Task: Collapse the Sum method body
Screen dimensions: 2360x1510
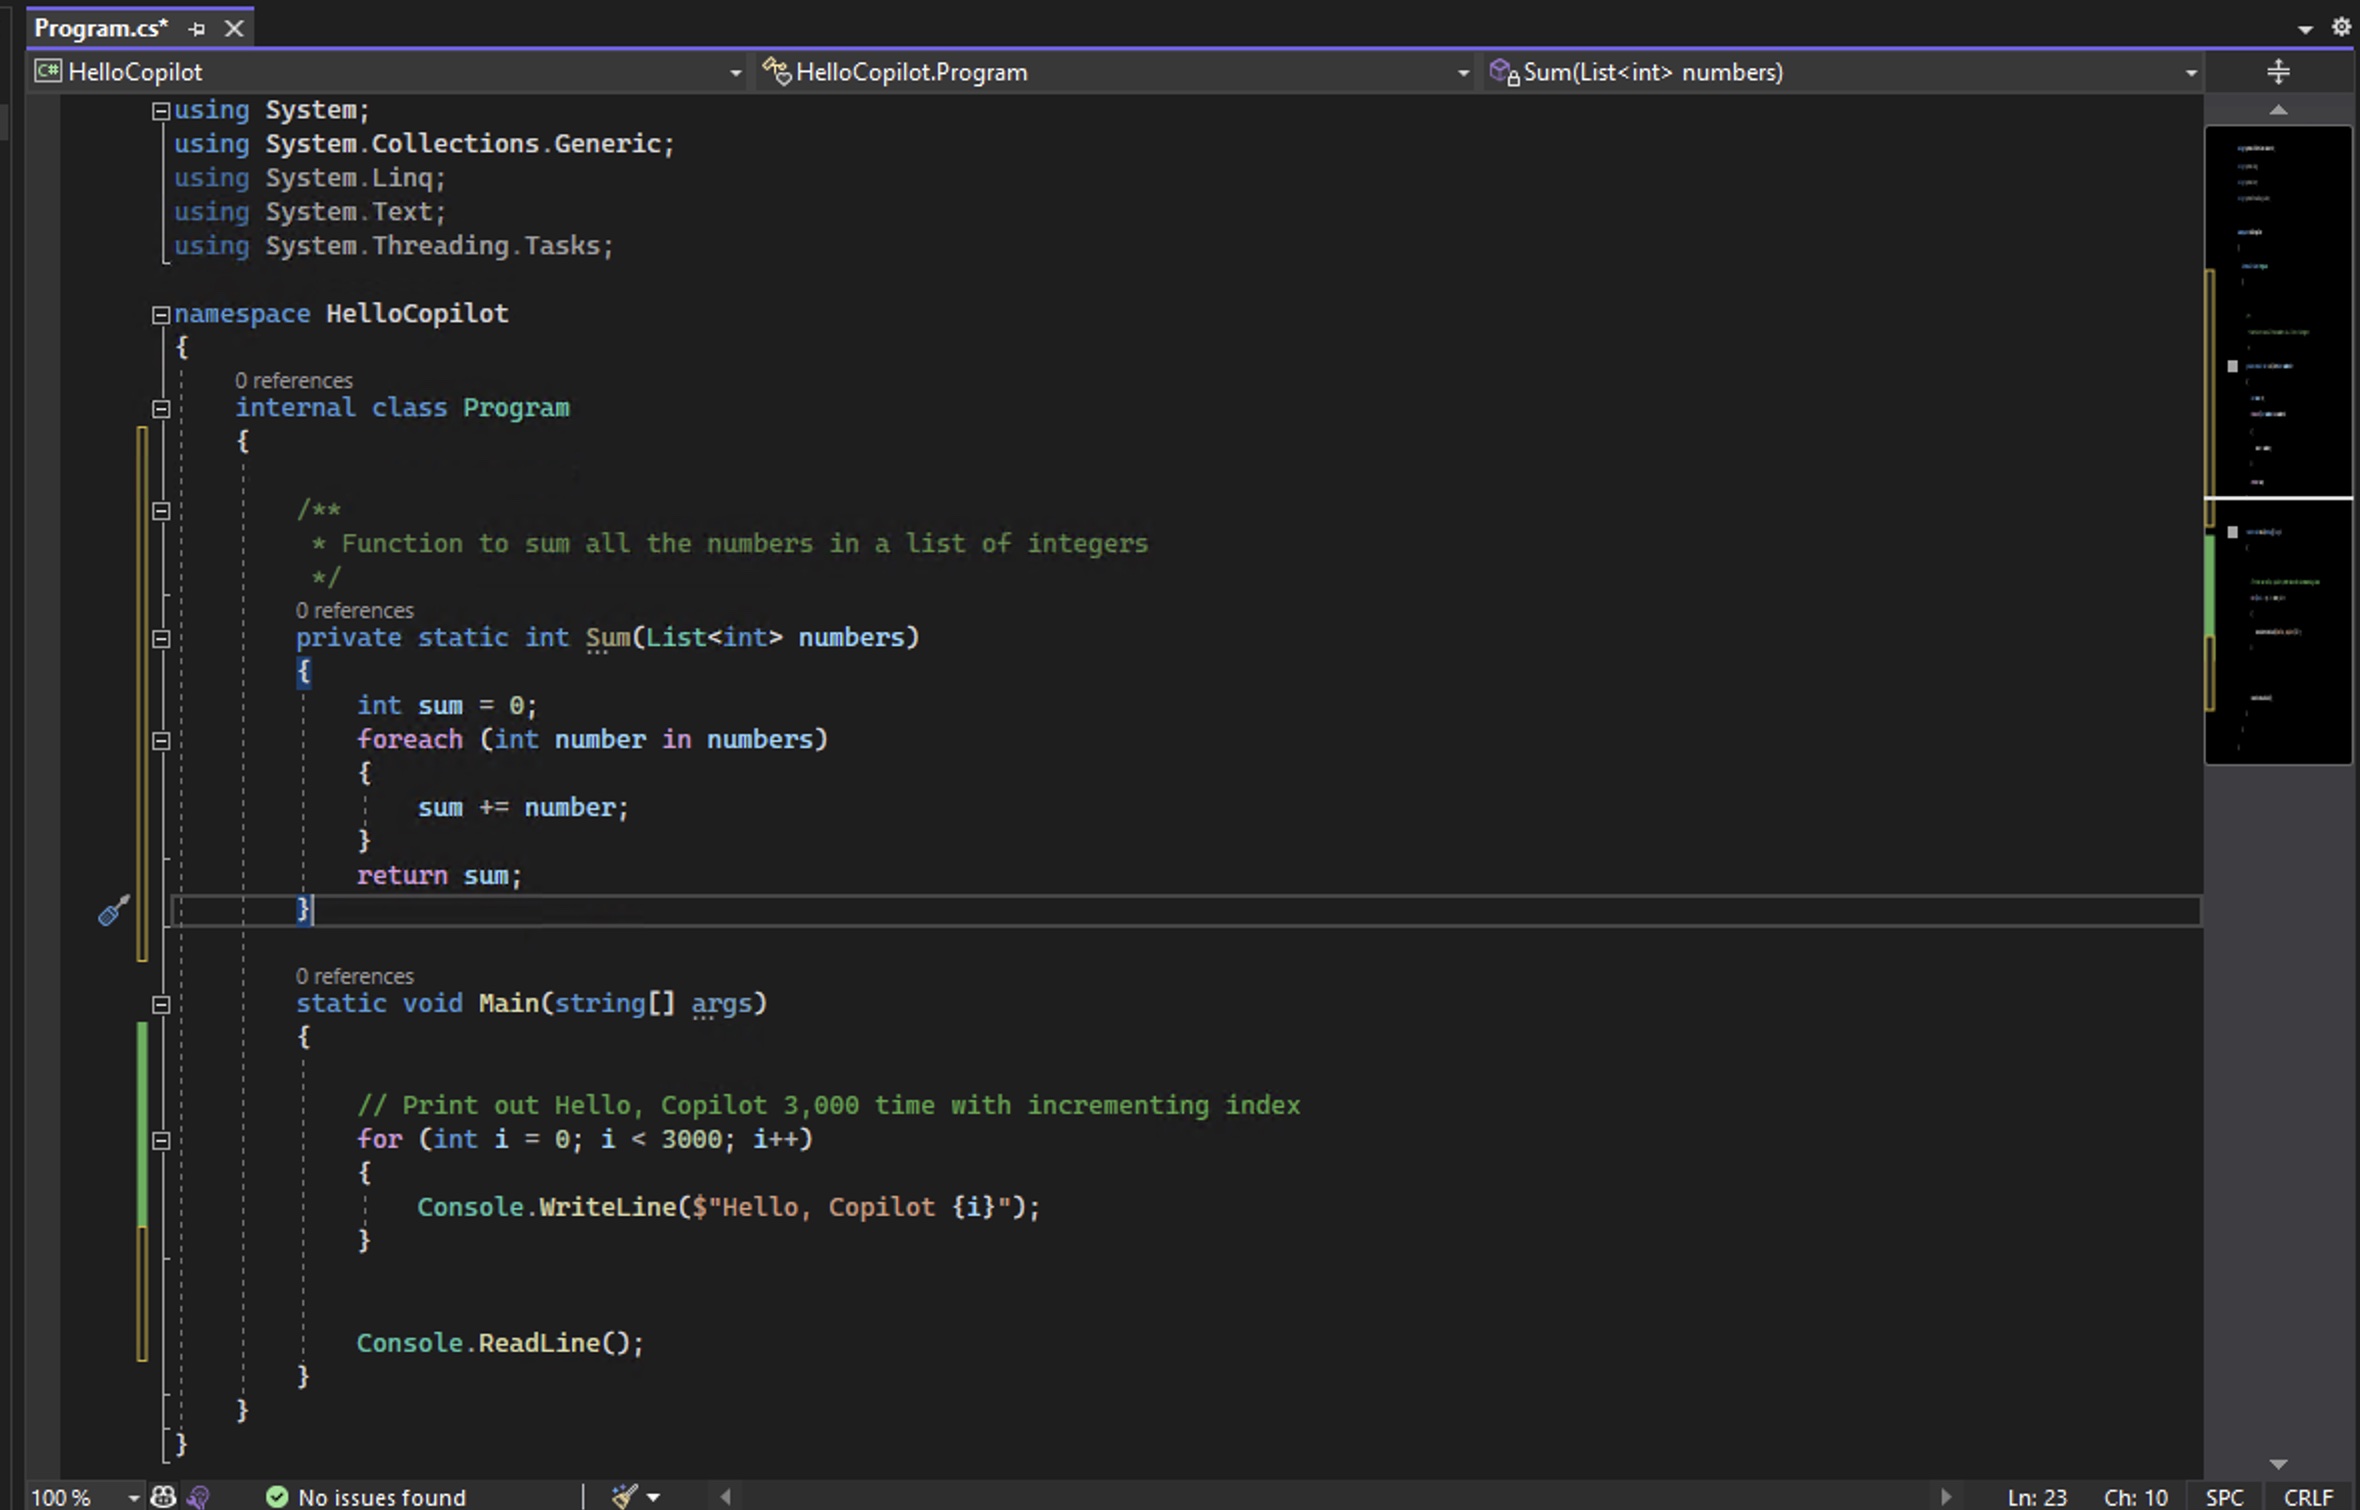Action: 160,639
